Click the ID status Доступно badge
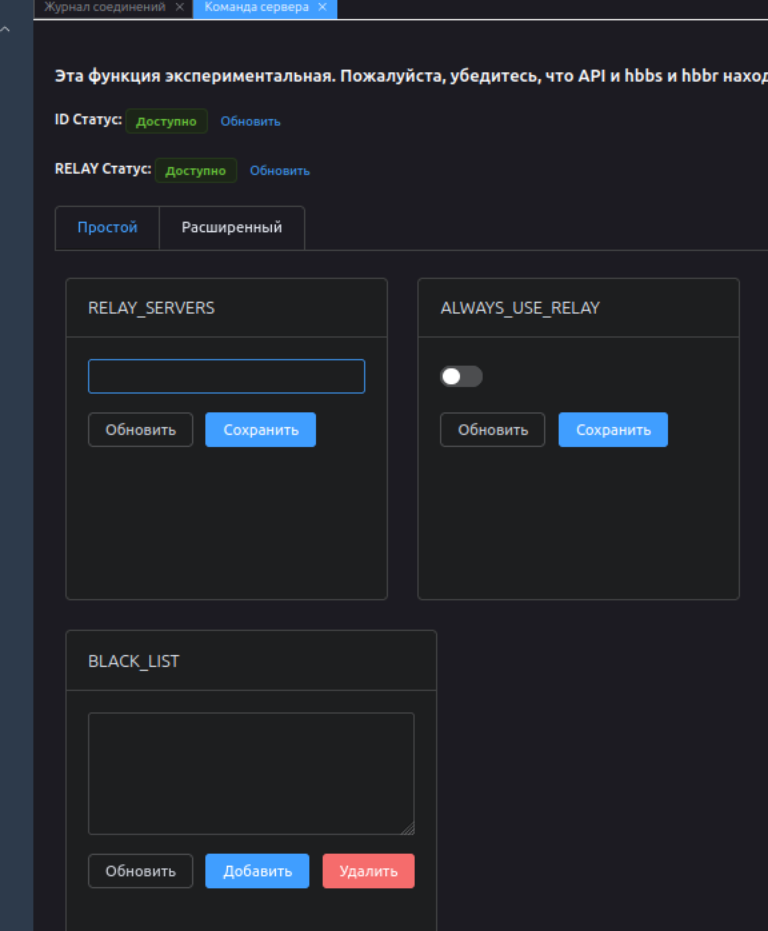 pos(166,121)
